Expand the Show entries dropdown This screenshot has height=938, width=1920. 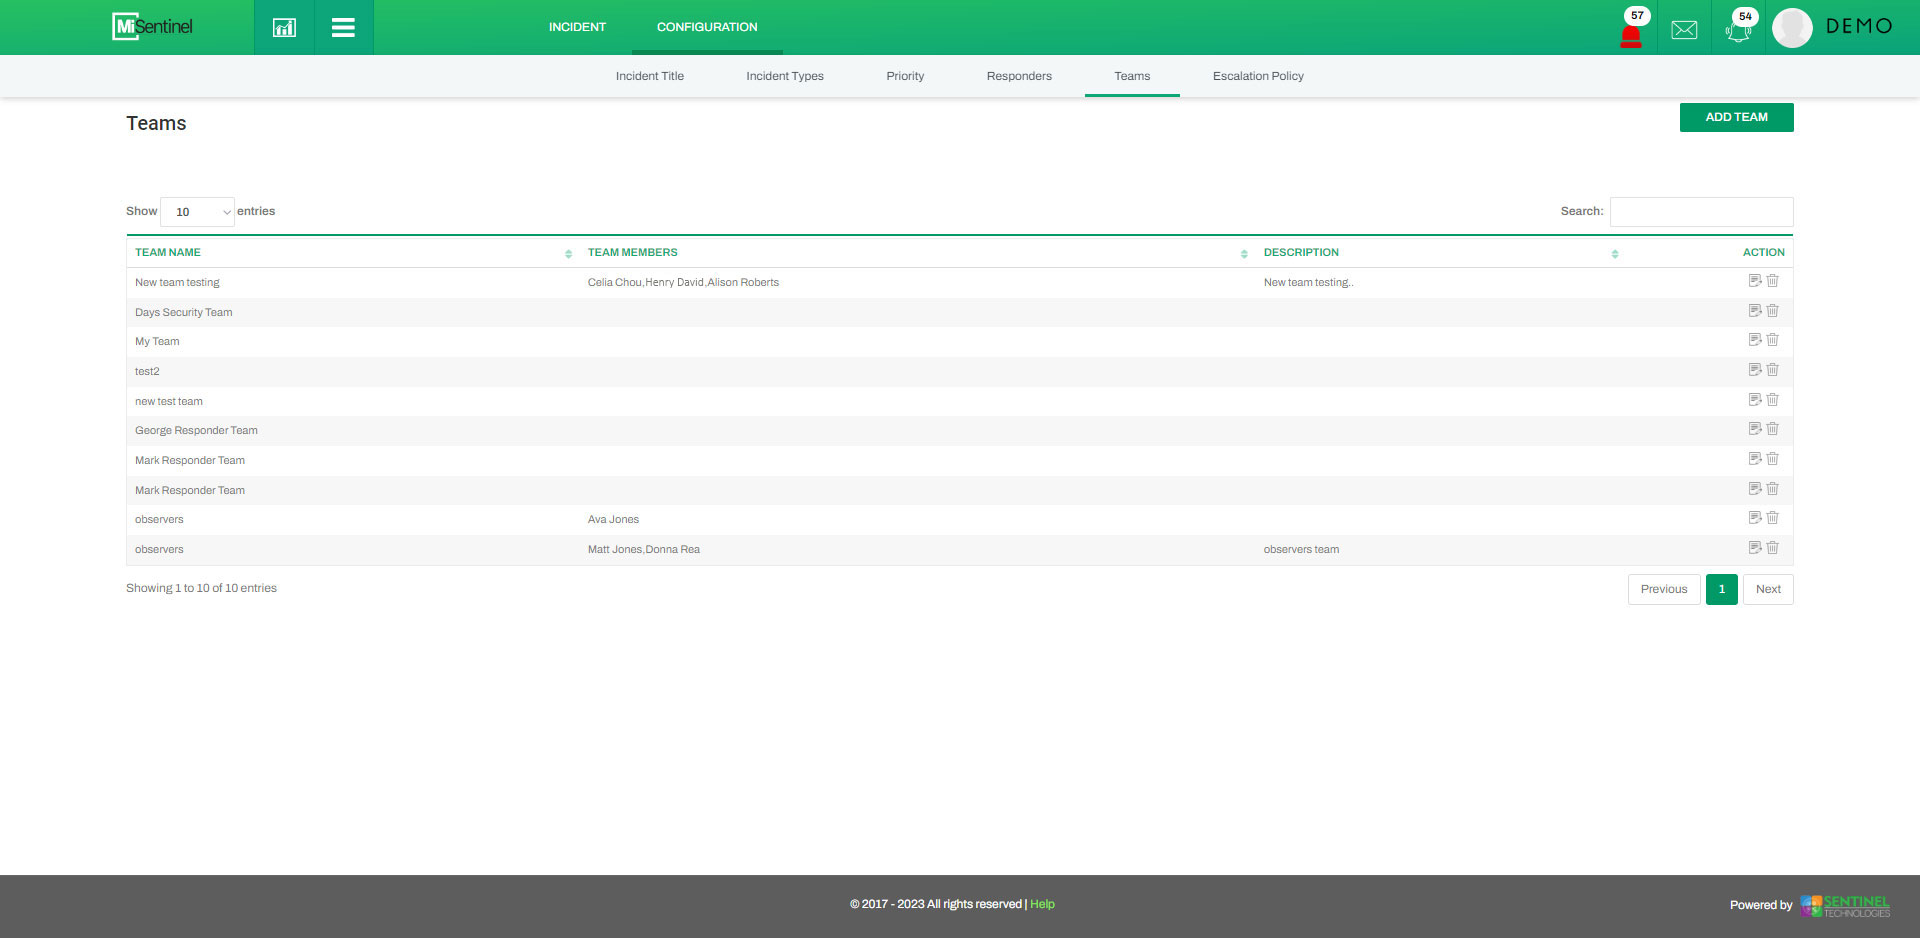[x=197, y=212]
